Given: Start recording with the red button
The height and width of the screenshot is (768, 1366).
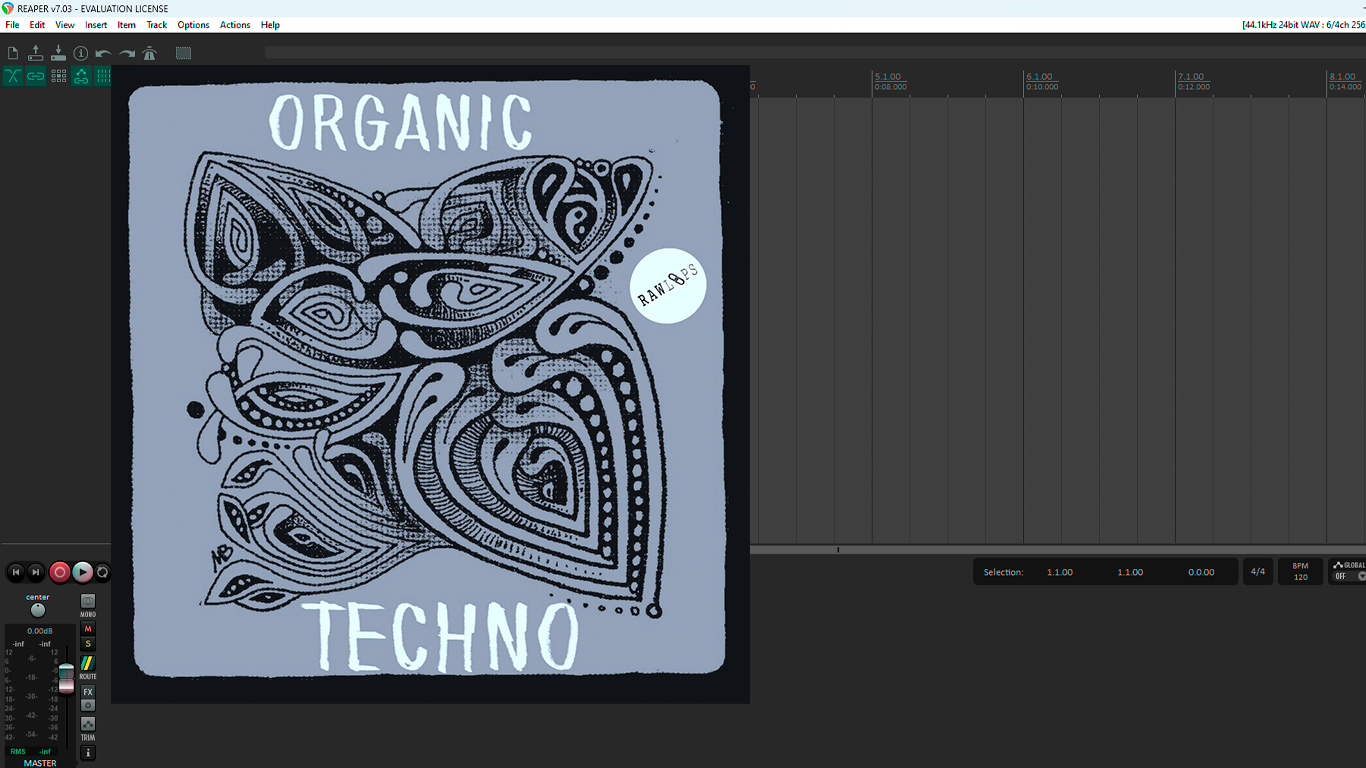Looking at the screenshot, I should click(x=60, y=572).
